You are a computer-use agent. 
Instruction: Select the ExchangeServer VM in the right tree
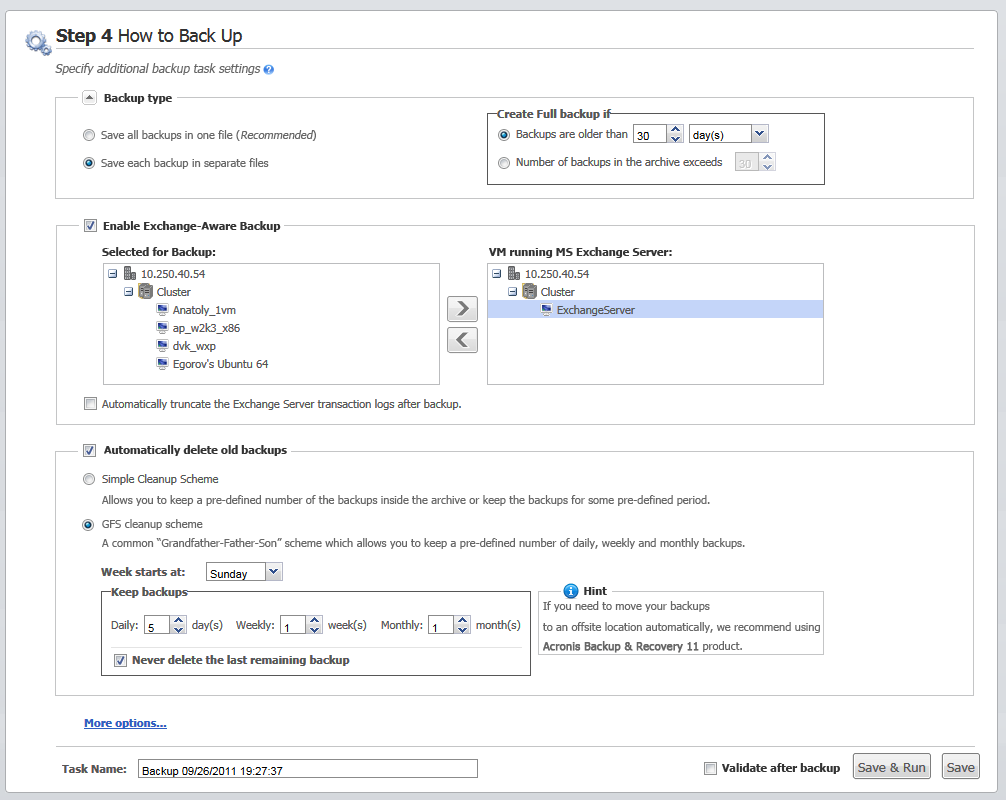tap(595, 310)
